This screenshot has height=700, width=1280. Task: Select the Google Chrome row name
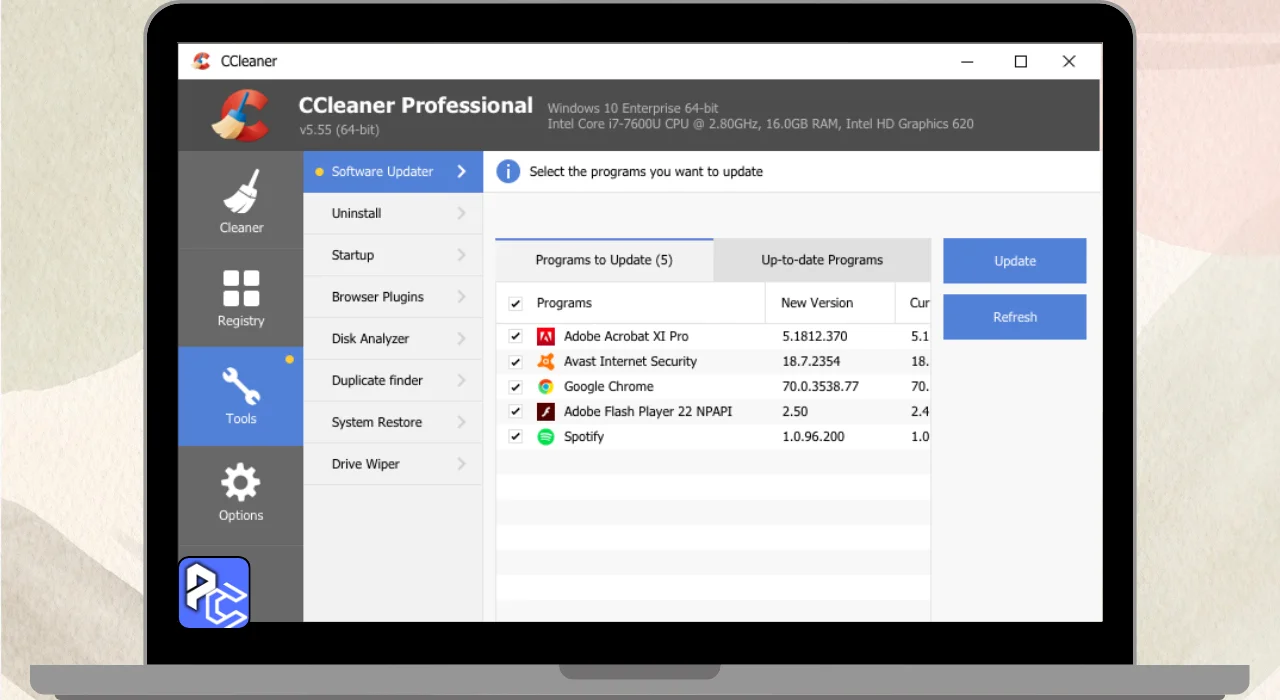[608, 386]
